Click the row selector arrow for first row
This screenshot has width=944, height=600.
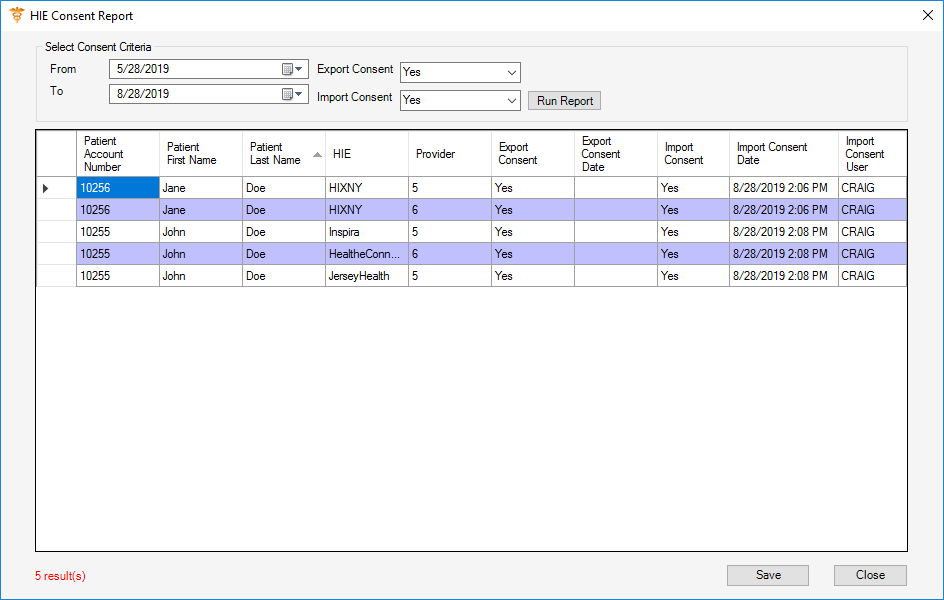coord(46,188)
